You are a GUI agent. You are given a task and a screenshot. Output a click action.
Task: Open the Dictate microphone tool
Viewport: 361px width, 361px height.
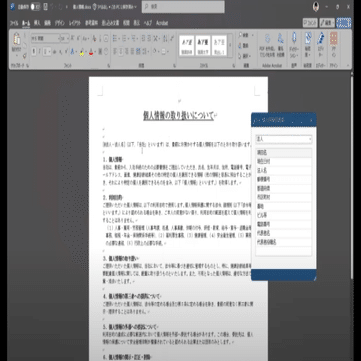click(x=294, y=38)
